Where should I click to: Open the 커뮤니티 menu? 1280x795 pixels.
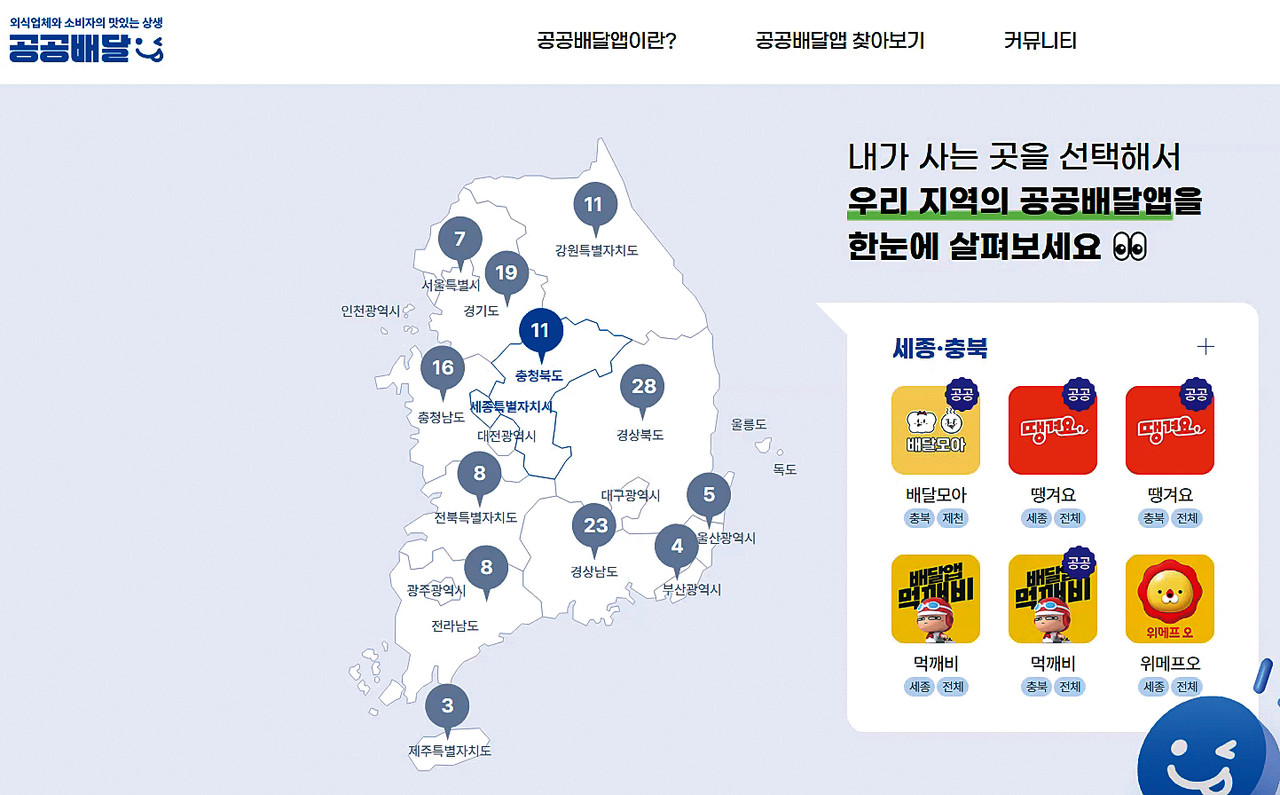[1040, 41]
